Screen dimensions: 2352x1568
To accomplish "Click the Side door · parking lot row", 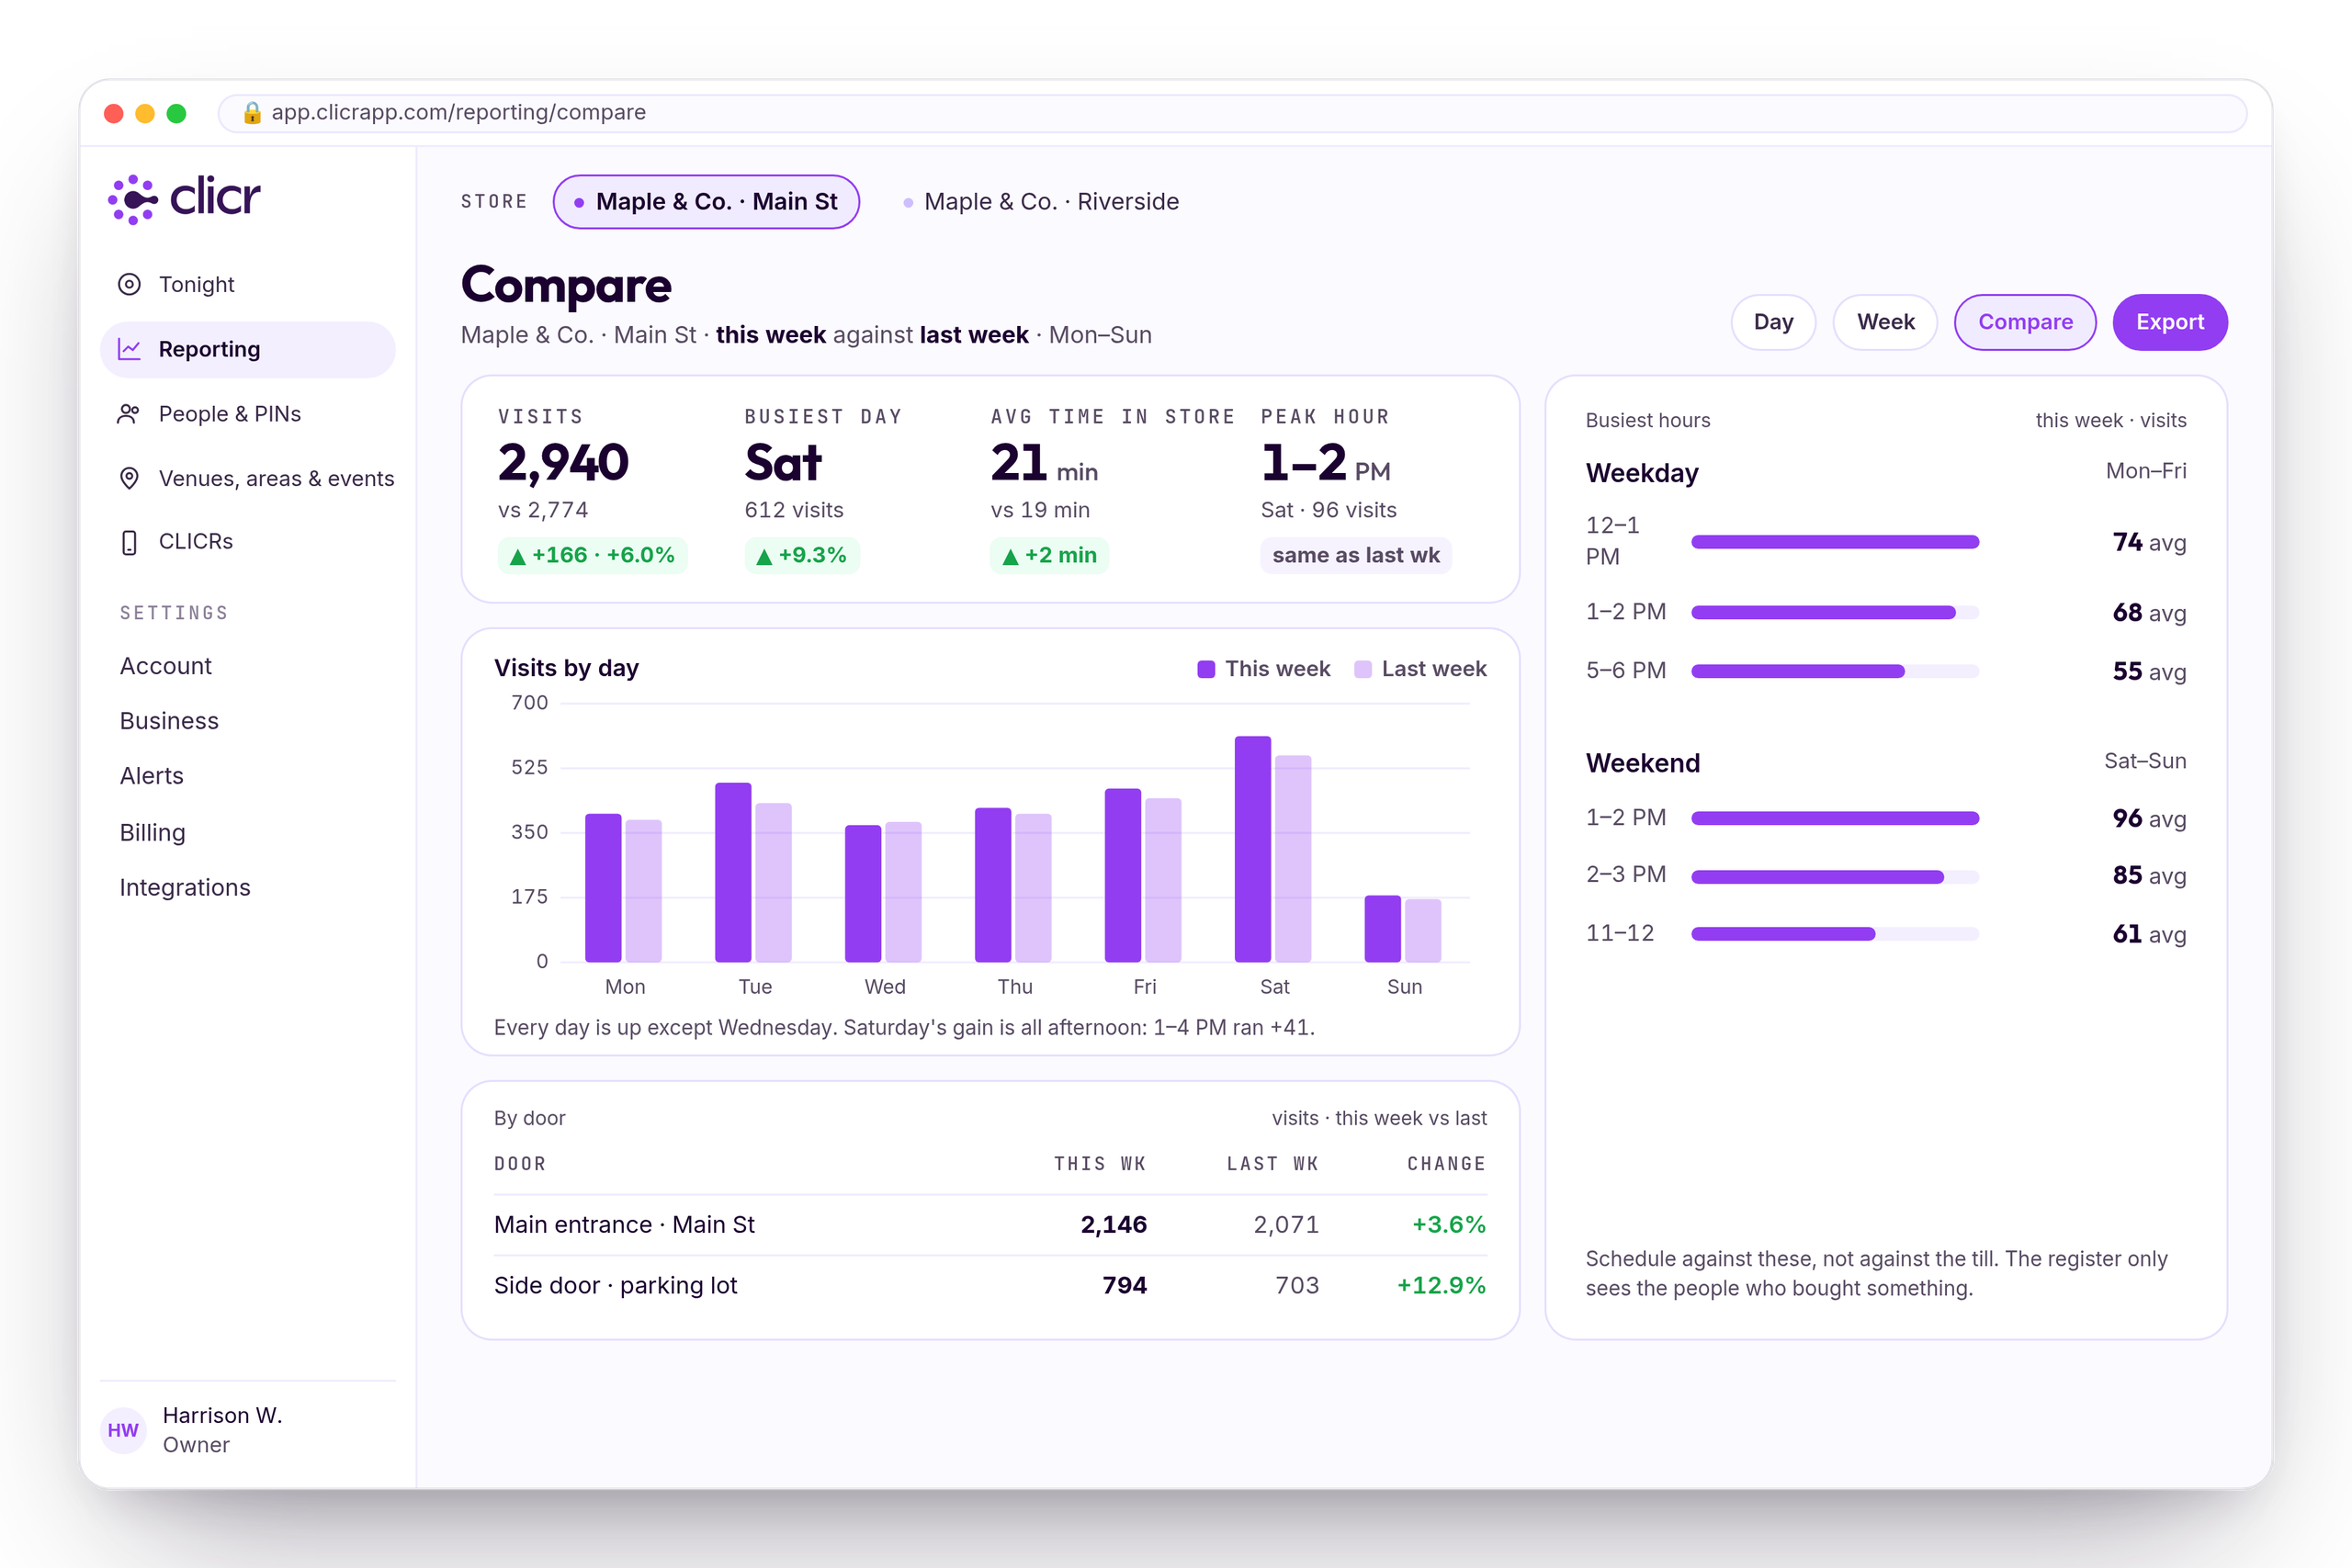I will click(990, 1286).
